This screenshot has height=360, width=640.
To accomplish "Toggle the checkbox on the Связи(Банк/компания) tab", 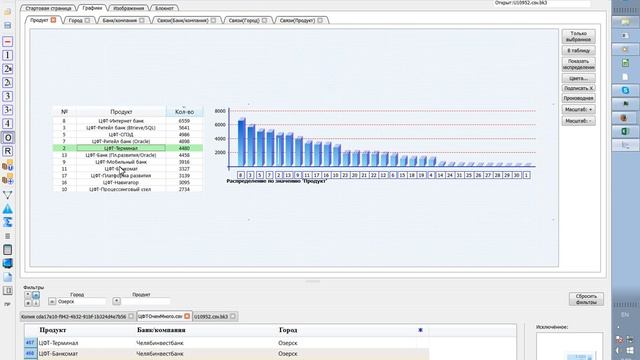I will 213,20.
